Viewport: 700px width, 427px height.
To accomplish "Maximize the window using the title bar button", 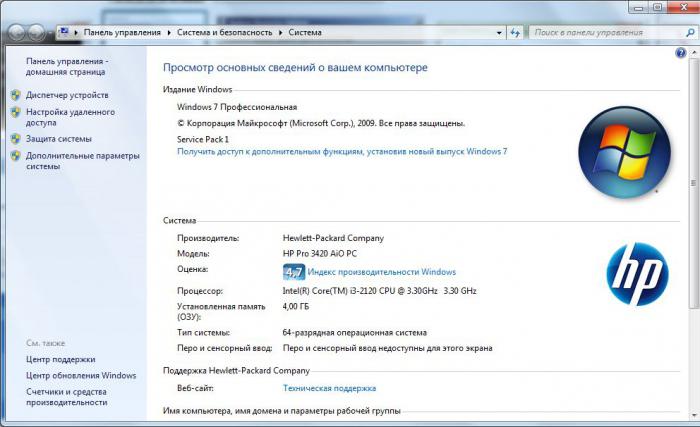I will click(x=658, y=7).
